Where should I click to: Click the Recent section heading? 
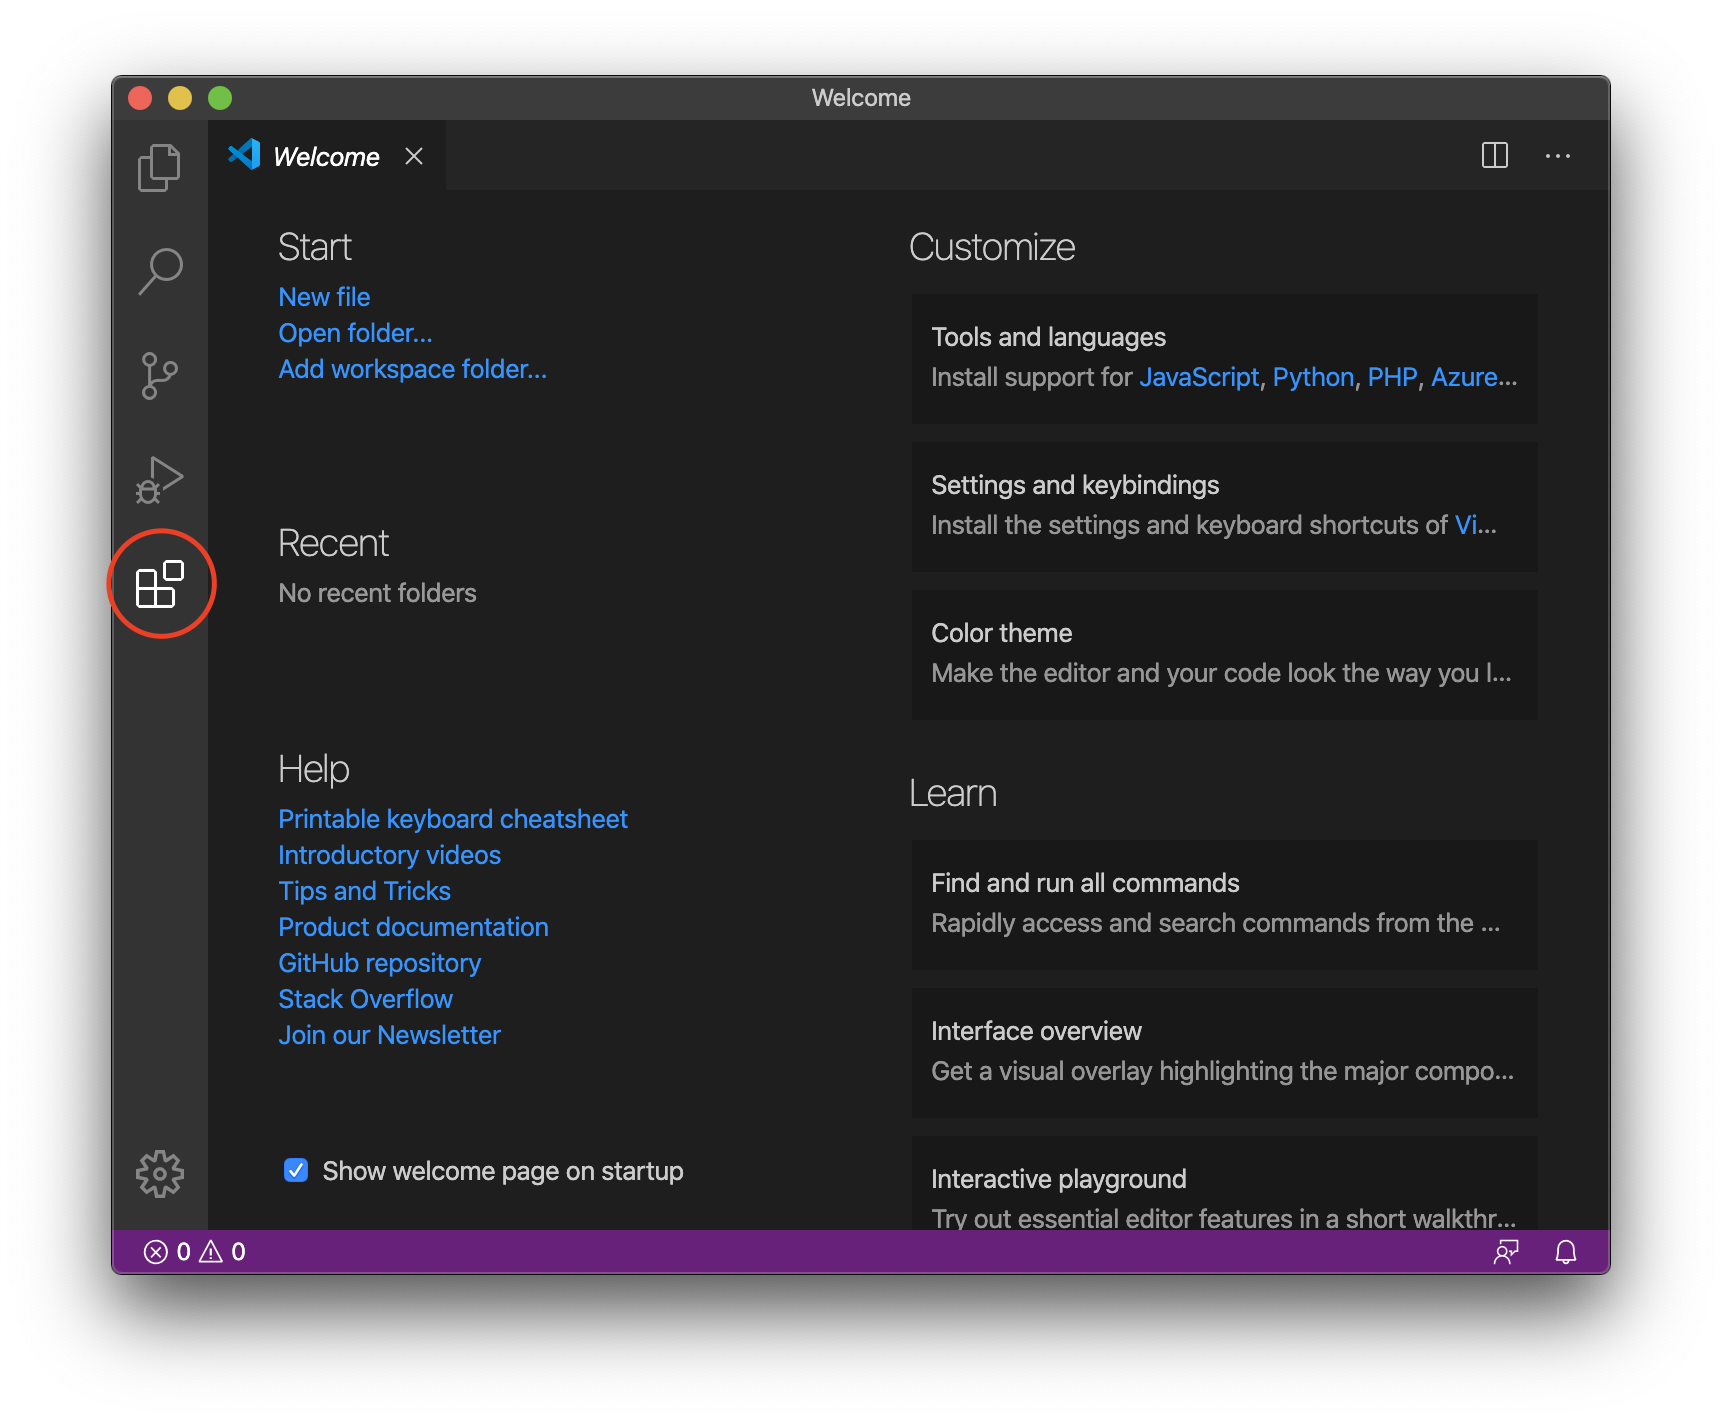click(x=334, y=543)
